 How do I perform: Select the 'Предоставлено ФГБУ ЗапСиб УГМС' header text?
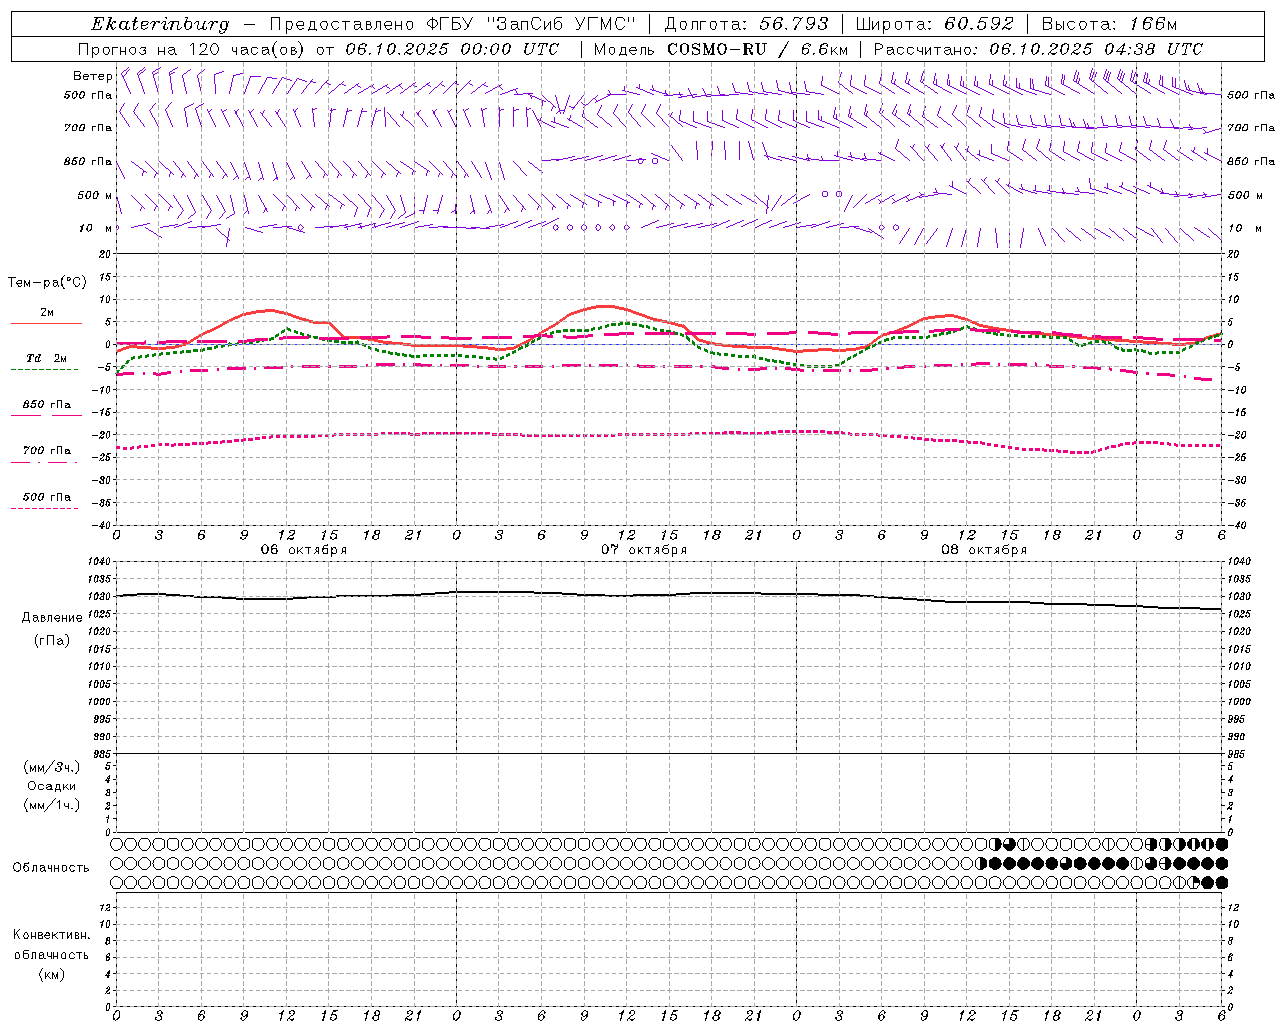click(453, 24)
